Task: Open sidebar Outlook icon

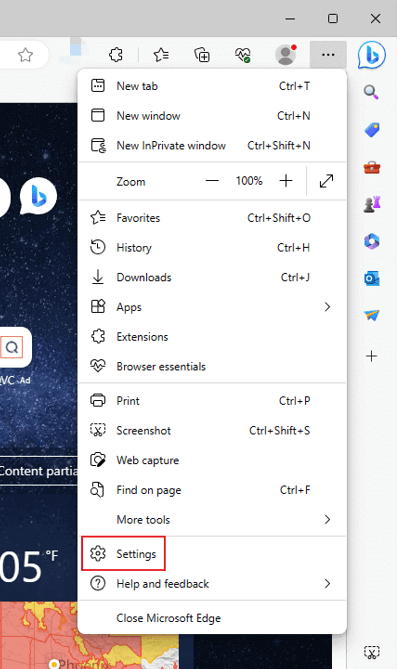Action: (372, 279)
